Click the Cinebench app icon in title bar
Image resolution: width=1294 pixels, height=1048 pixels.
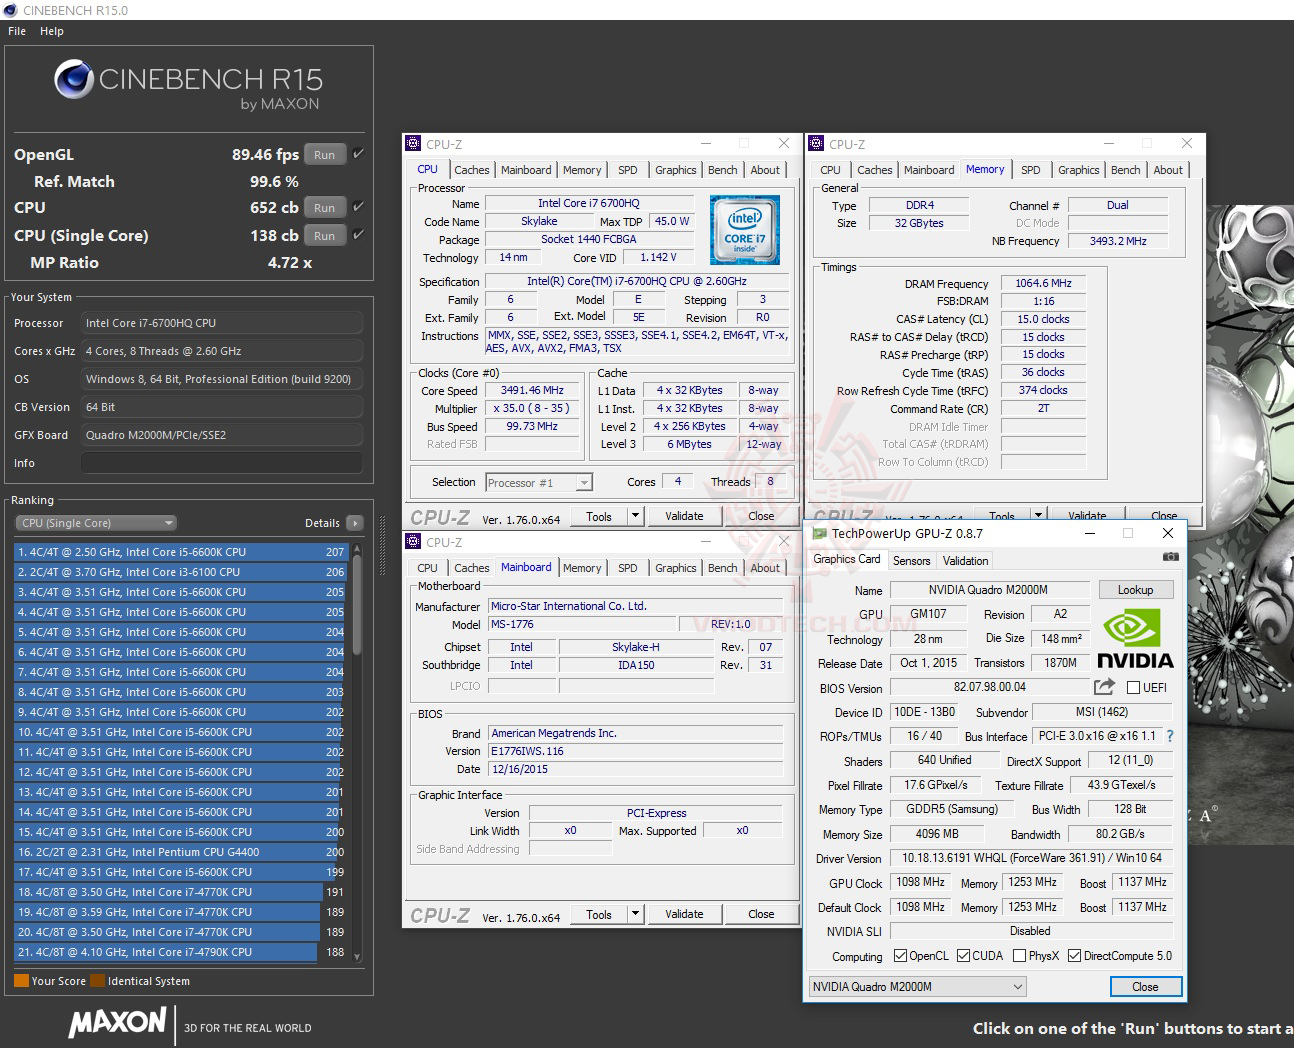(x=10, y=10)
